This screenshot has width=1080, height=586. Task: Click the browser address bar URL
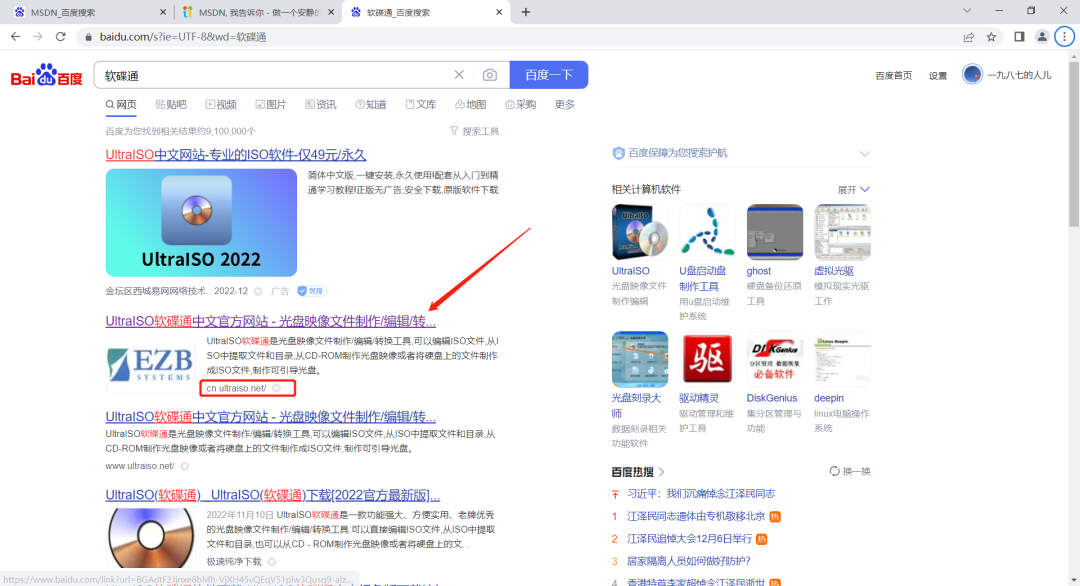[183, 36]
